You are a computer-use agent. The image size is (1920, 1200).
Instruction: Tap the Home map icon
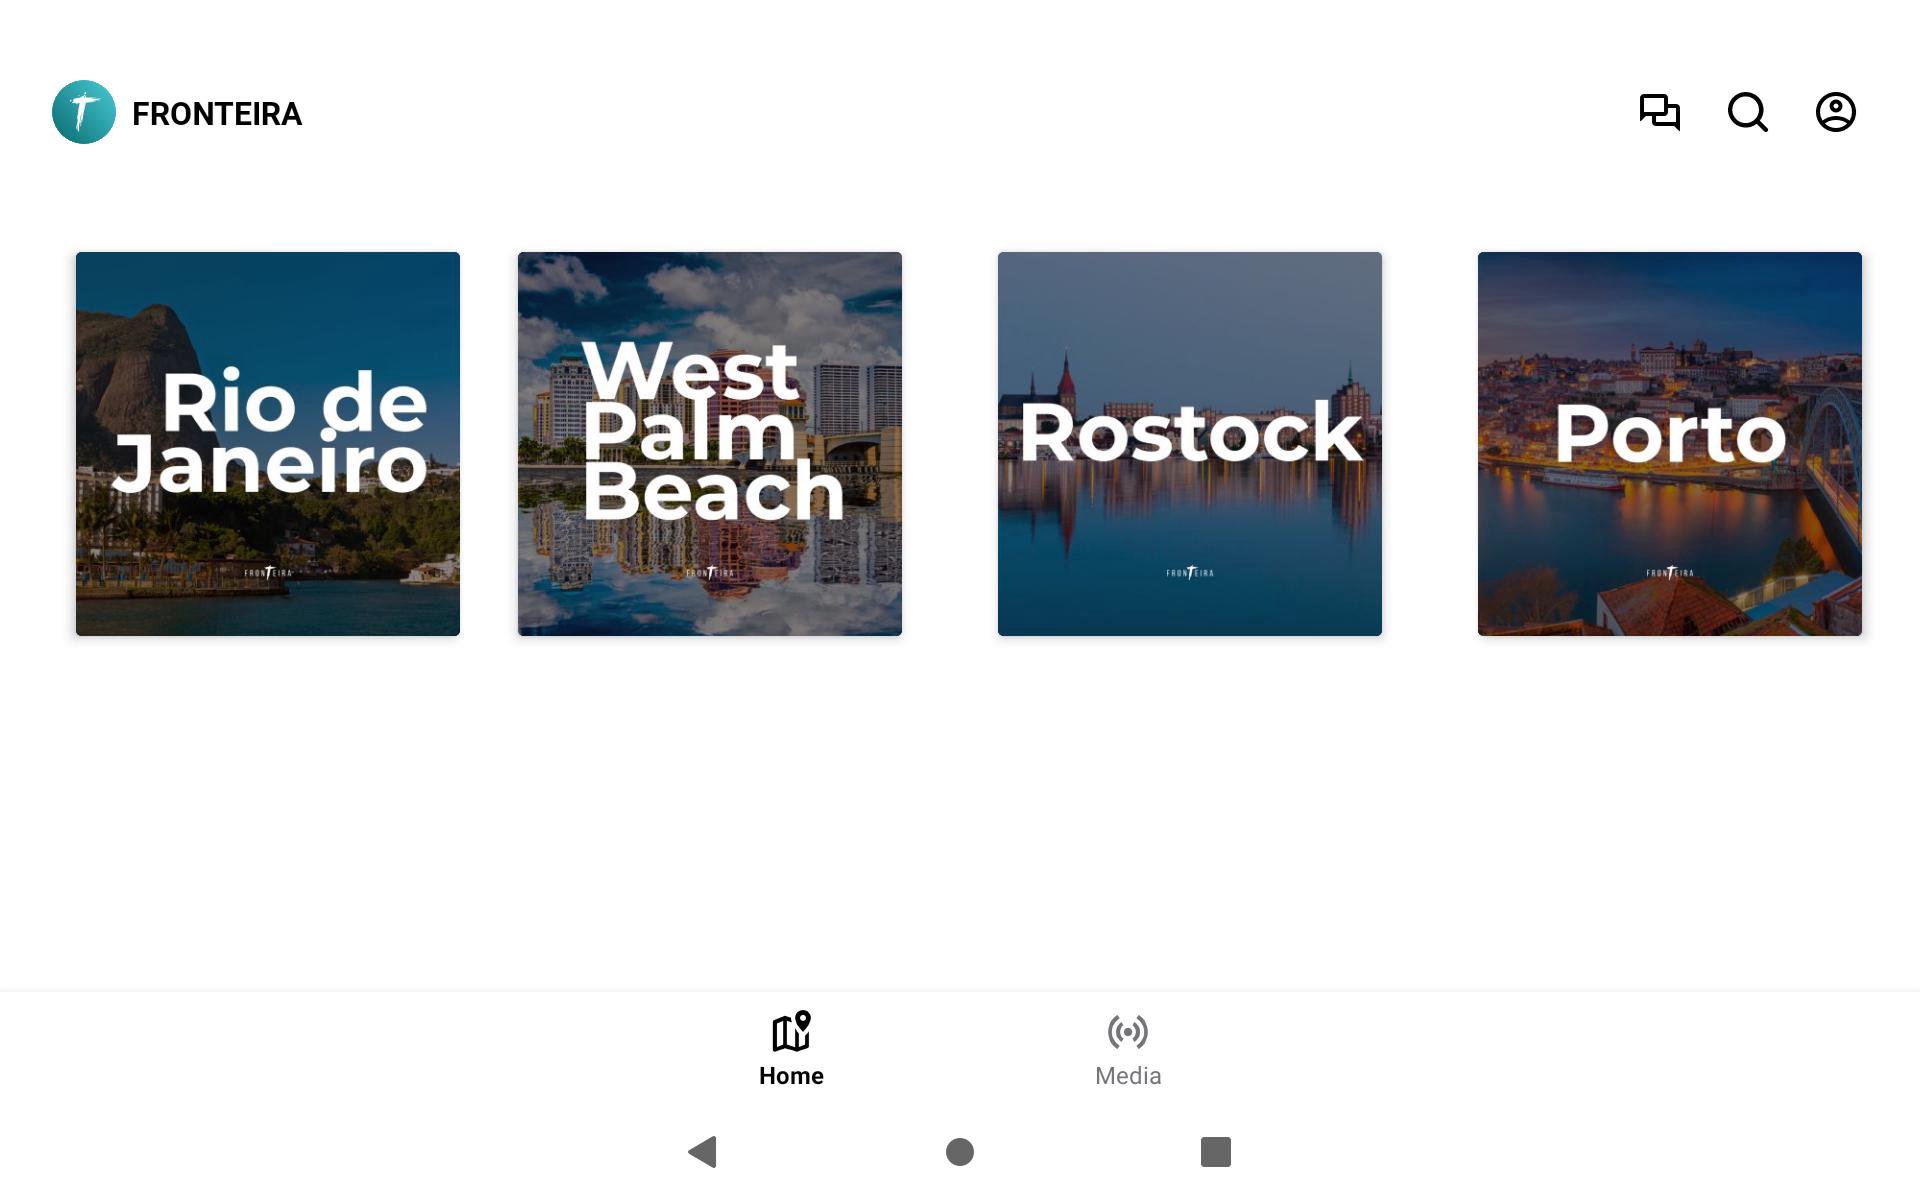(791, 1032)
